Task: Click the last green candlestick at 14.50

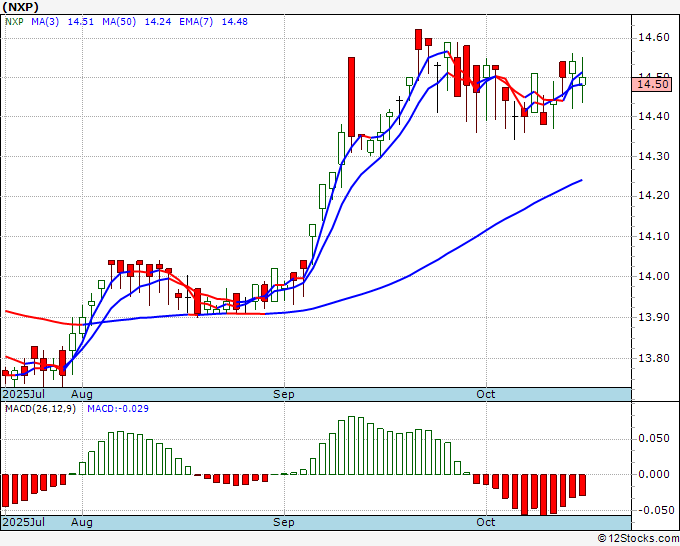Action: 582,81
